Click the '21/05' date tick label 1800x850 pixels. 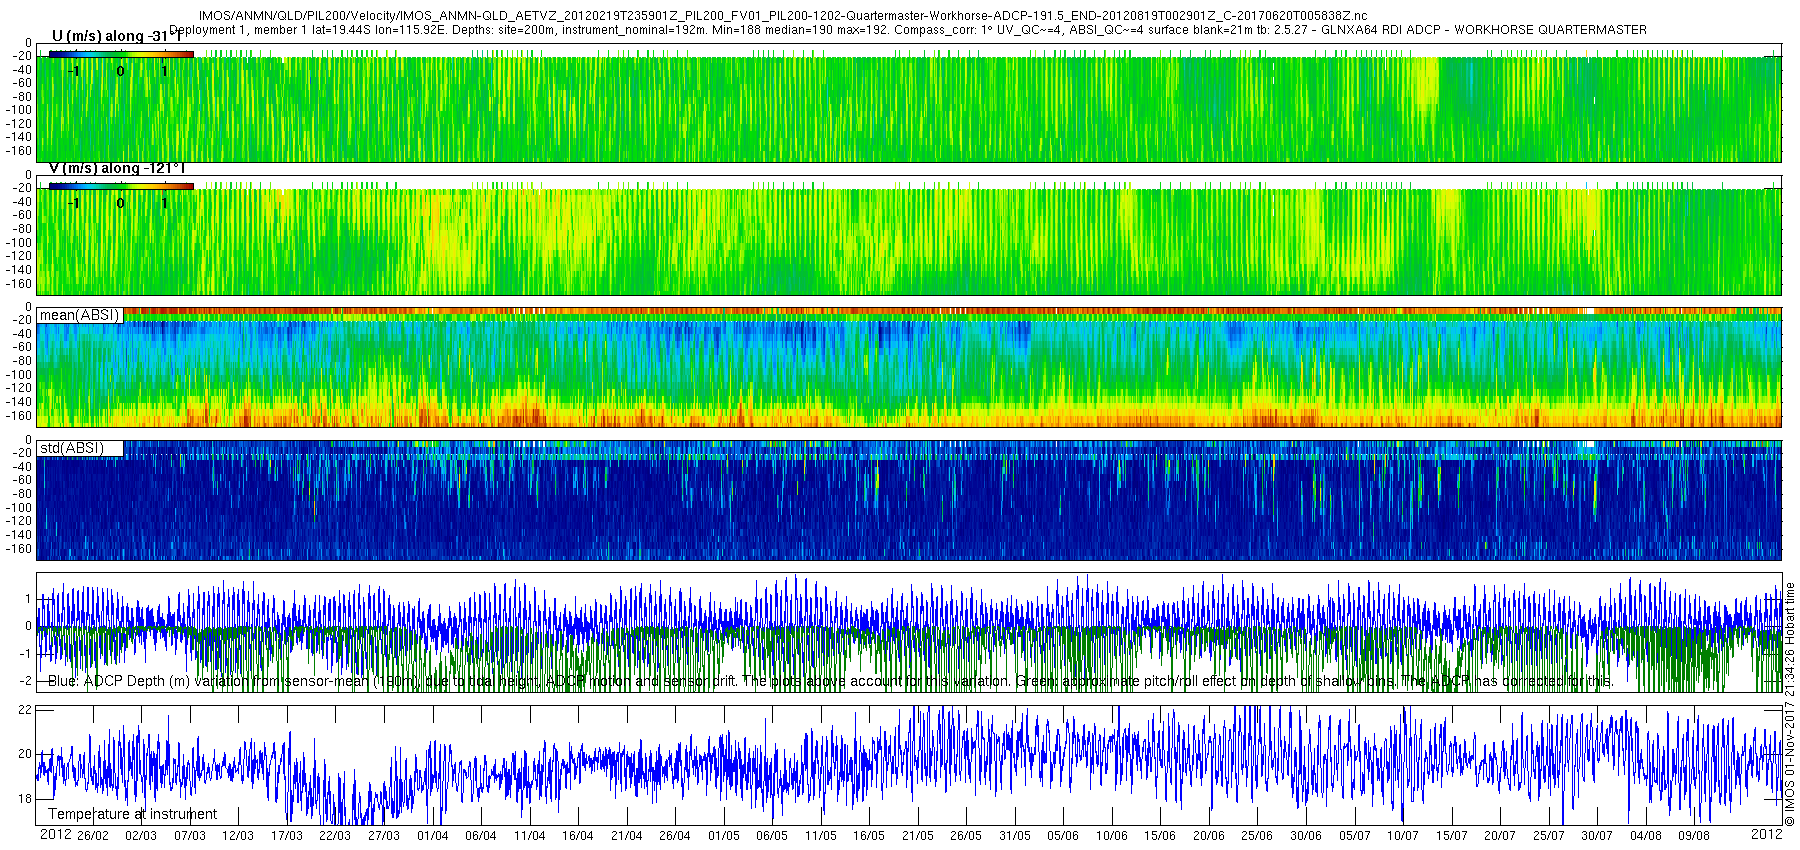[x=918, y=836]
